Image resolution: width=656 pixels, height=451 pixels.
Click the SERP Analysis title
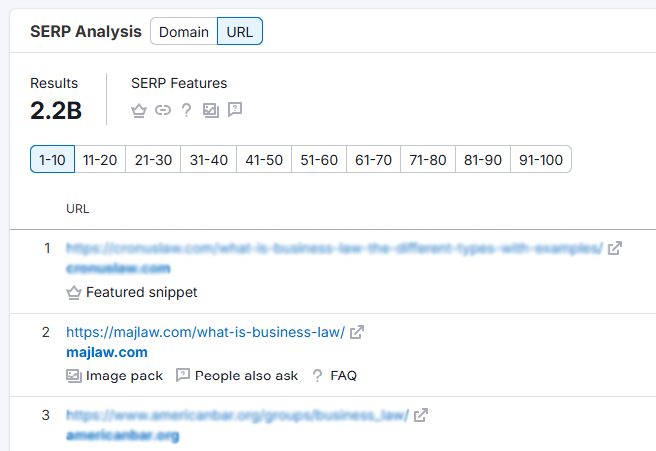(x=86, y=32)
